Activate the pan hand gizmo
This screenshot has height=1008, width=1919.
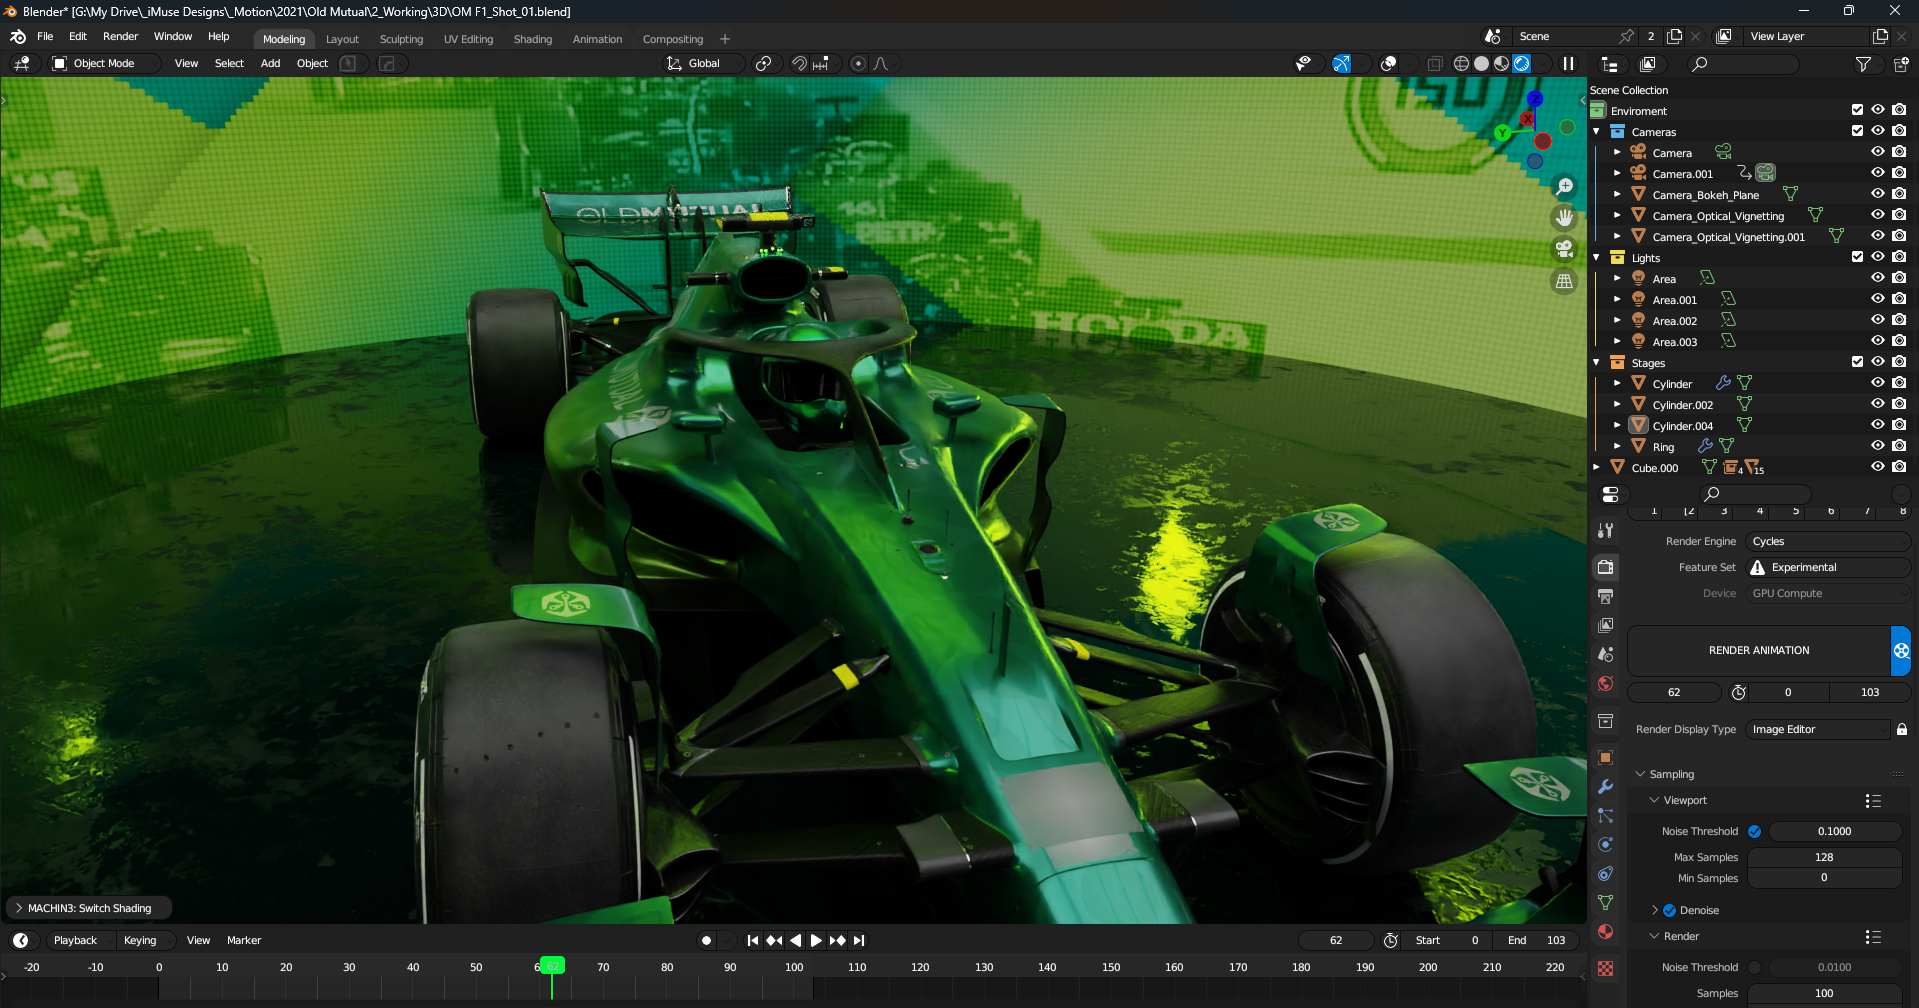[x=1565, y=218]
